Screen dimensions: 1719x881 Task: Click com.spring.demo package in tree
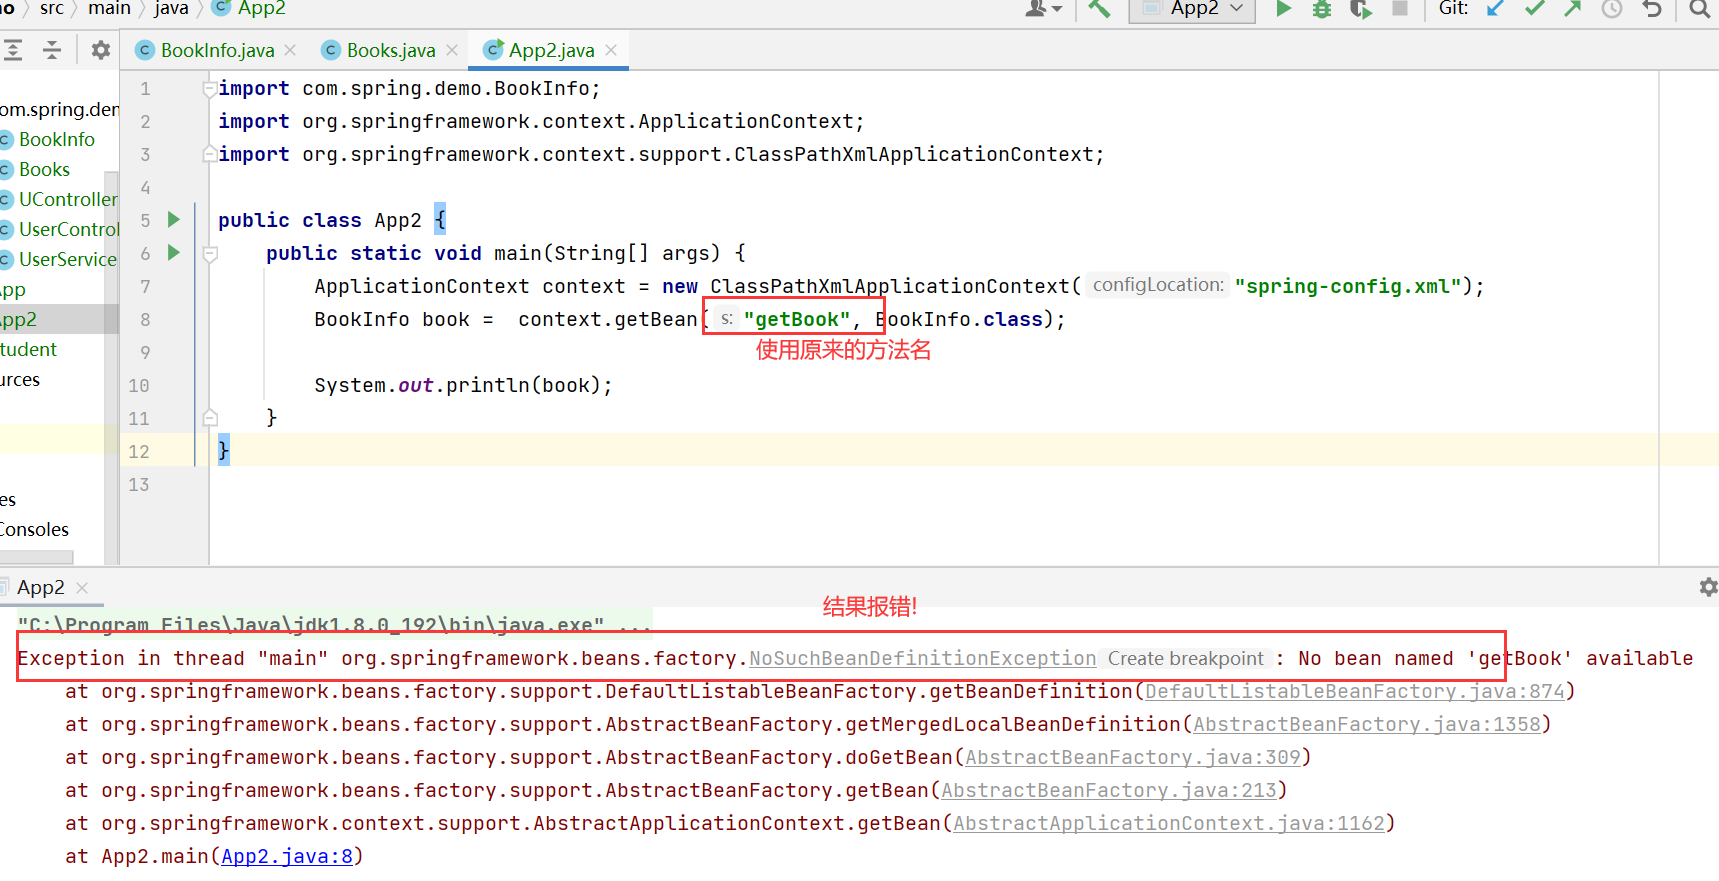[59, 109]
